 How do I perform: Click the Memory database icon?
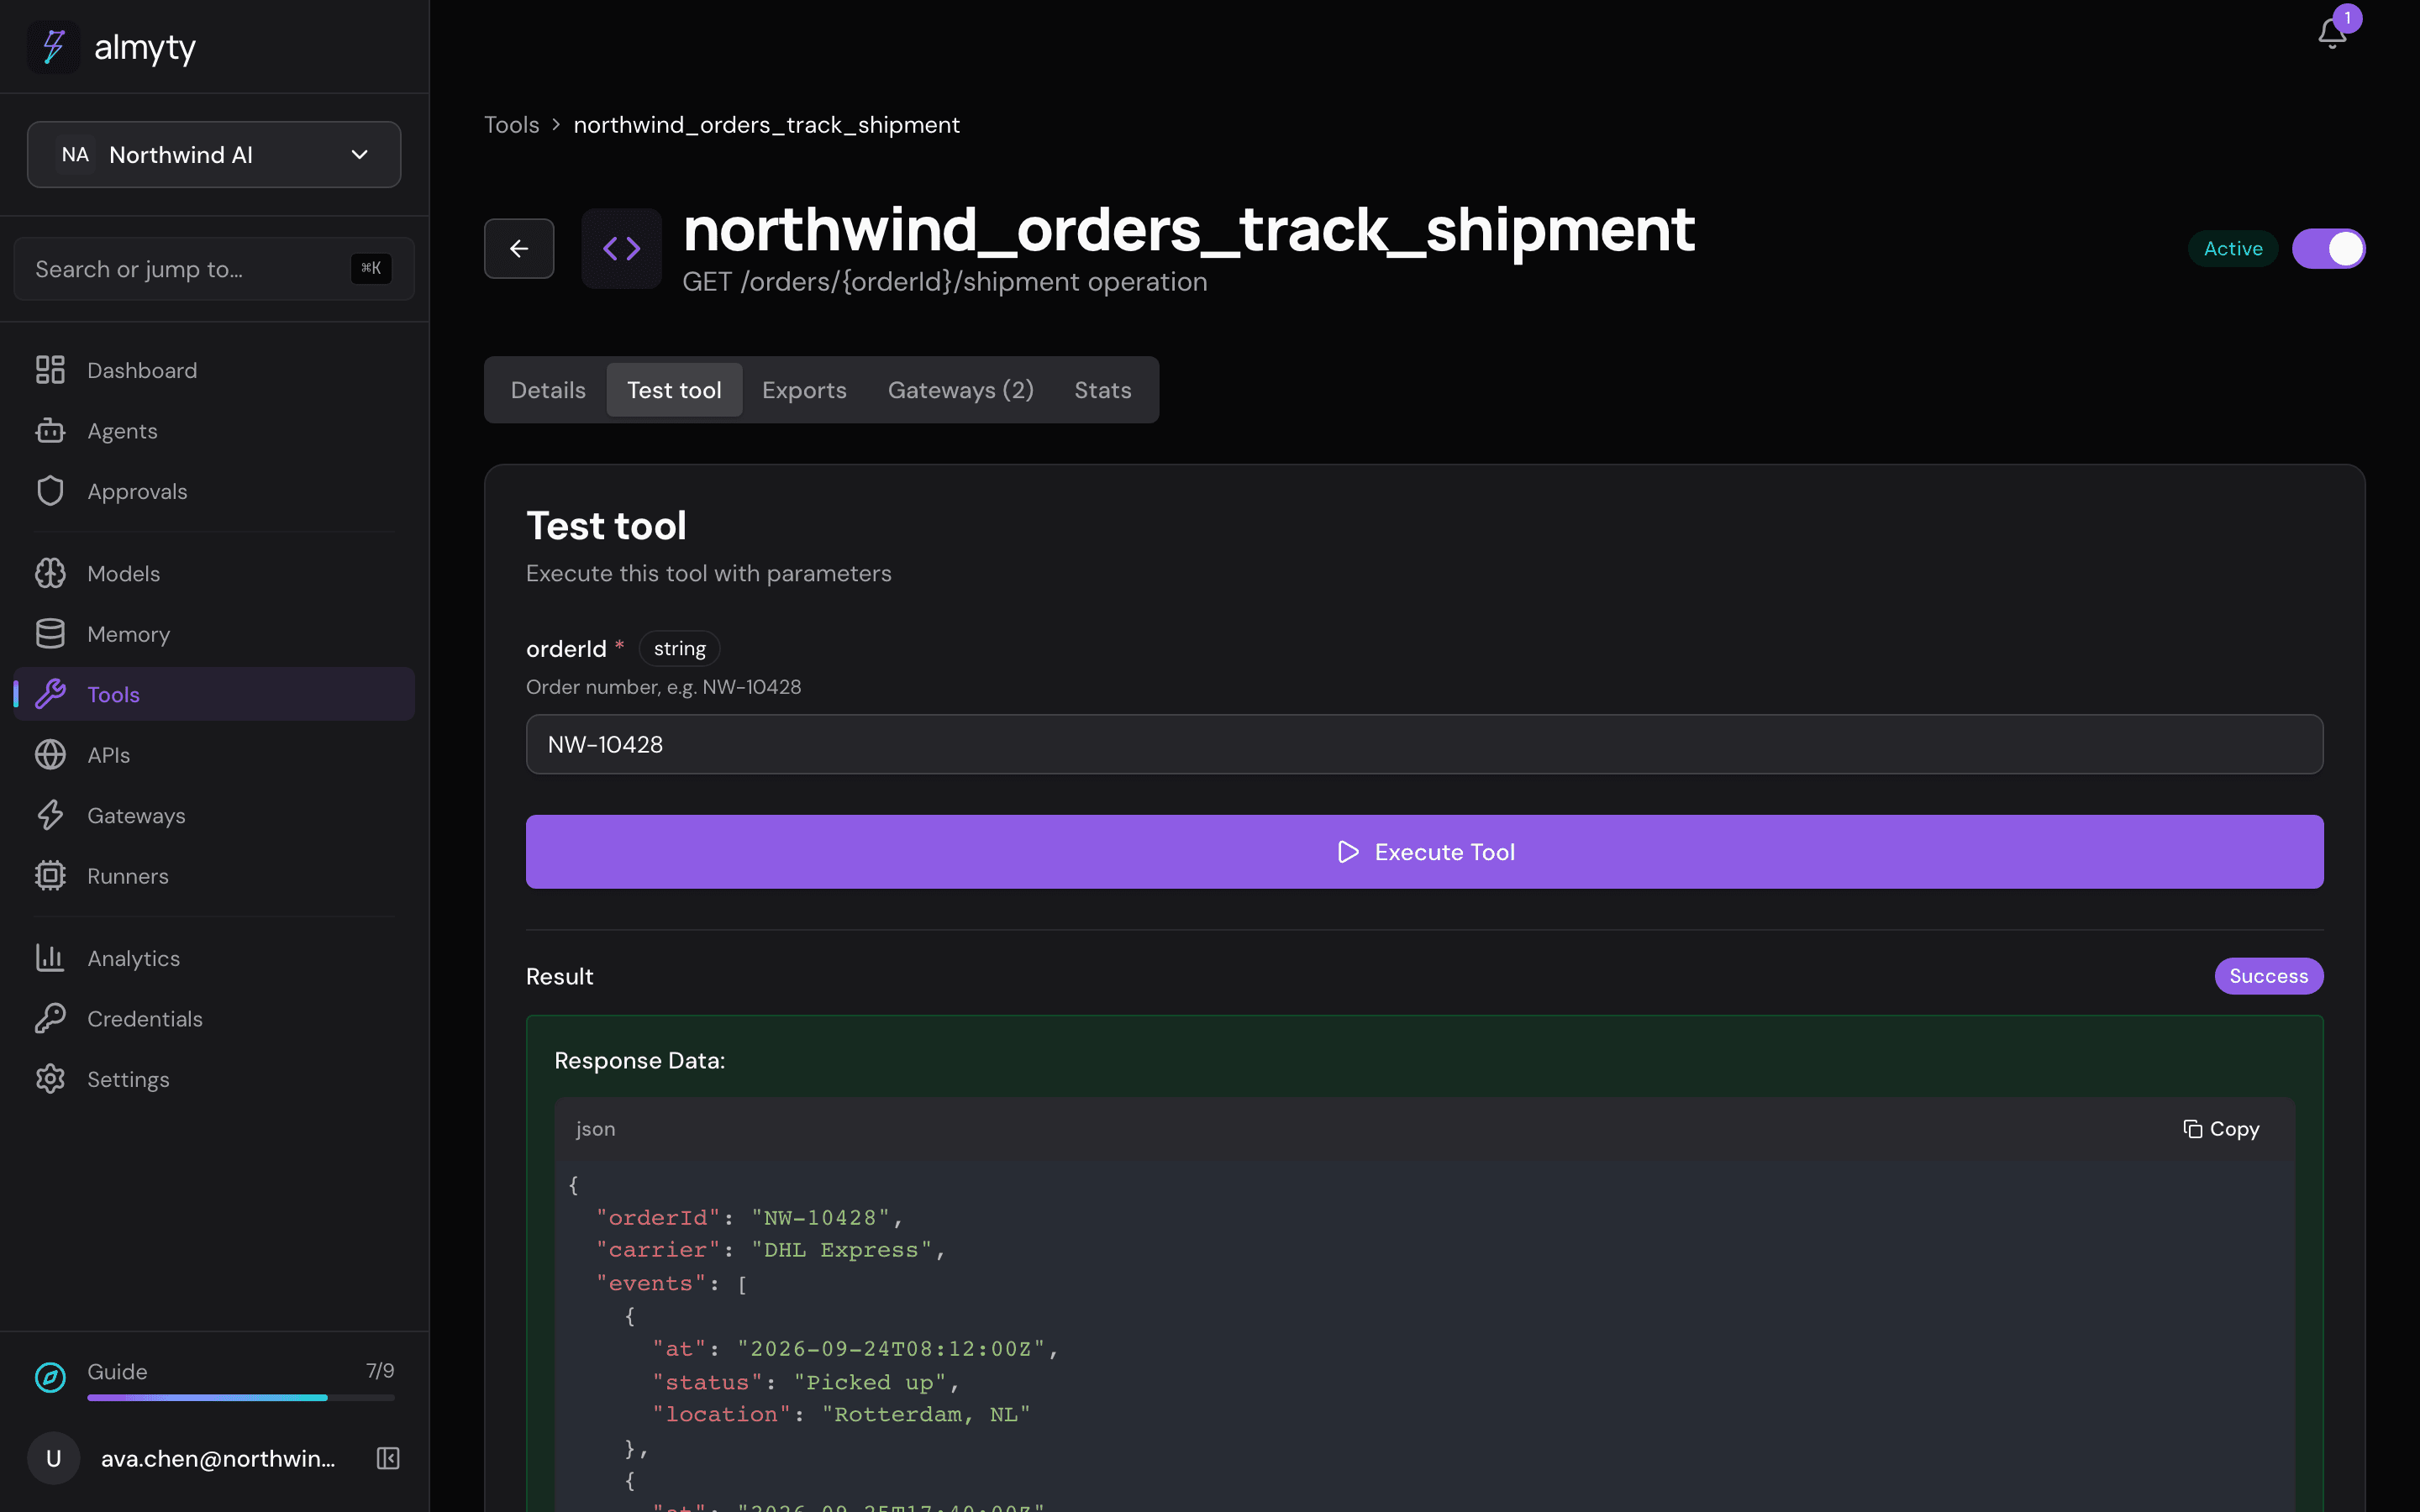pyautogui.click(x=50, y=634)
